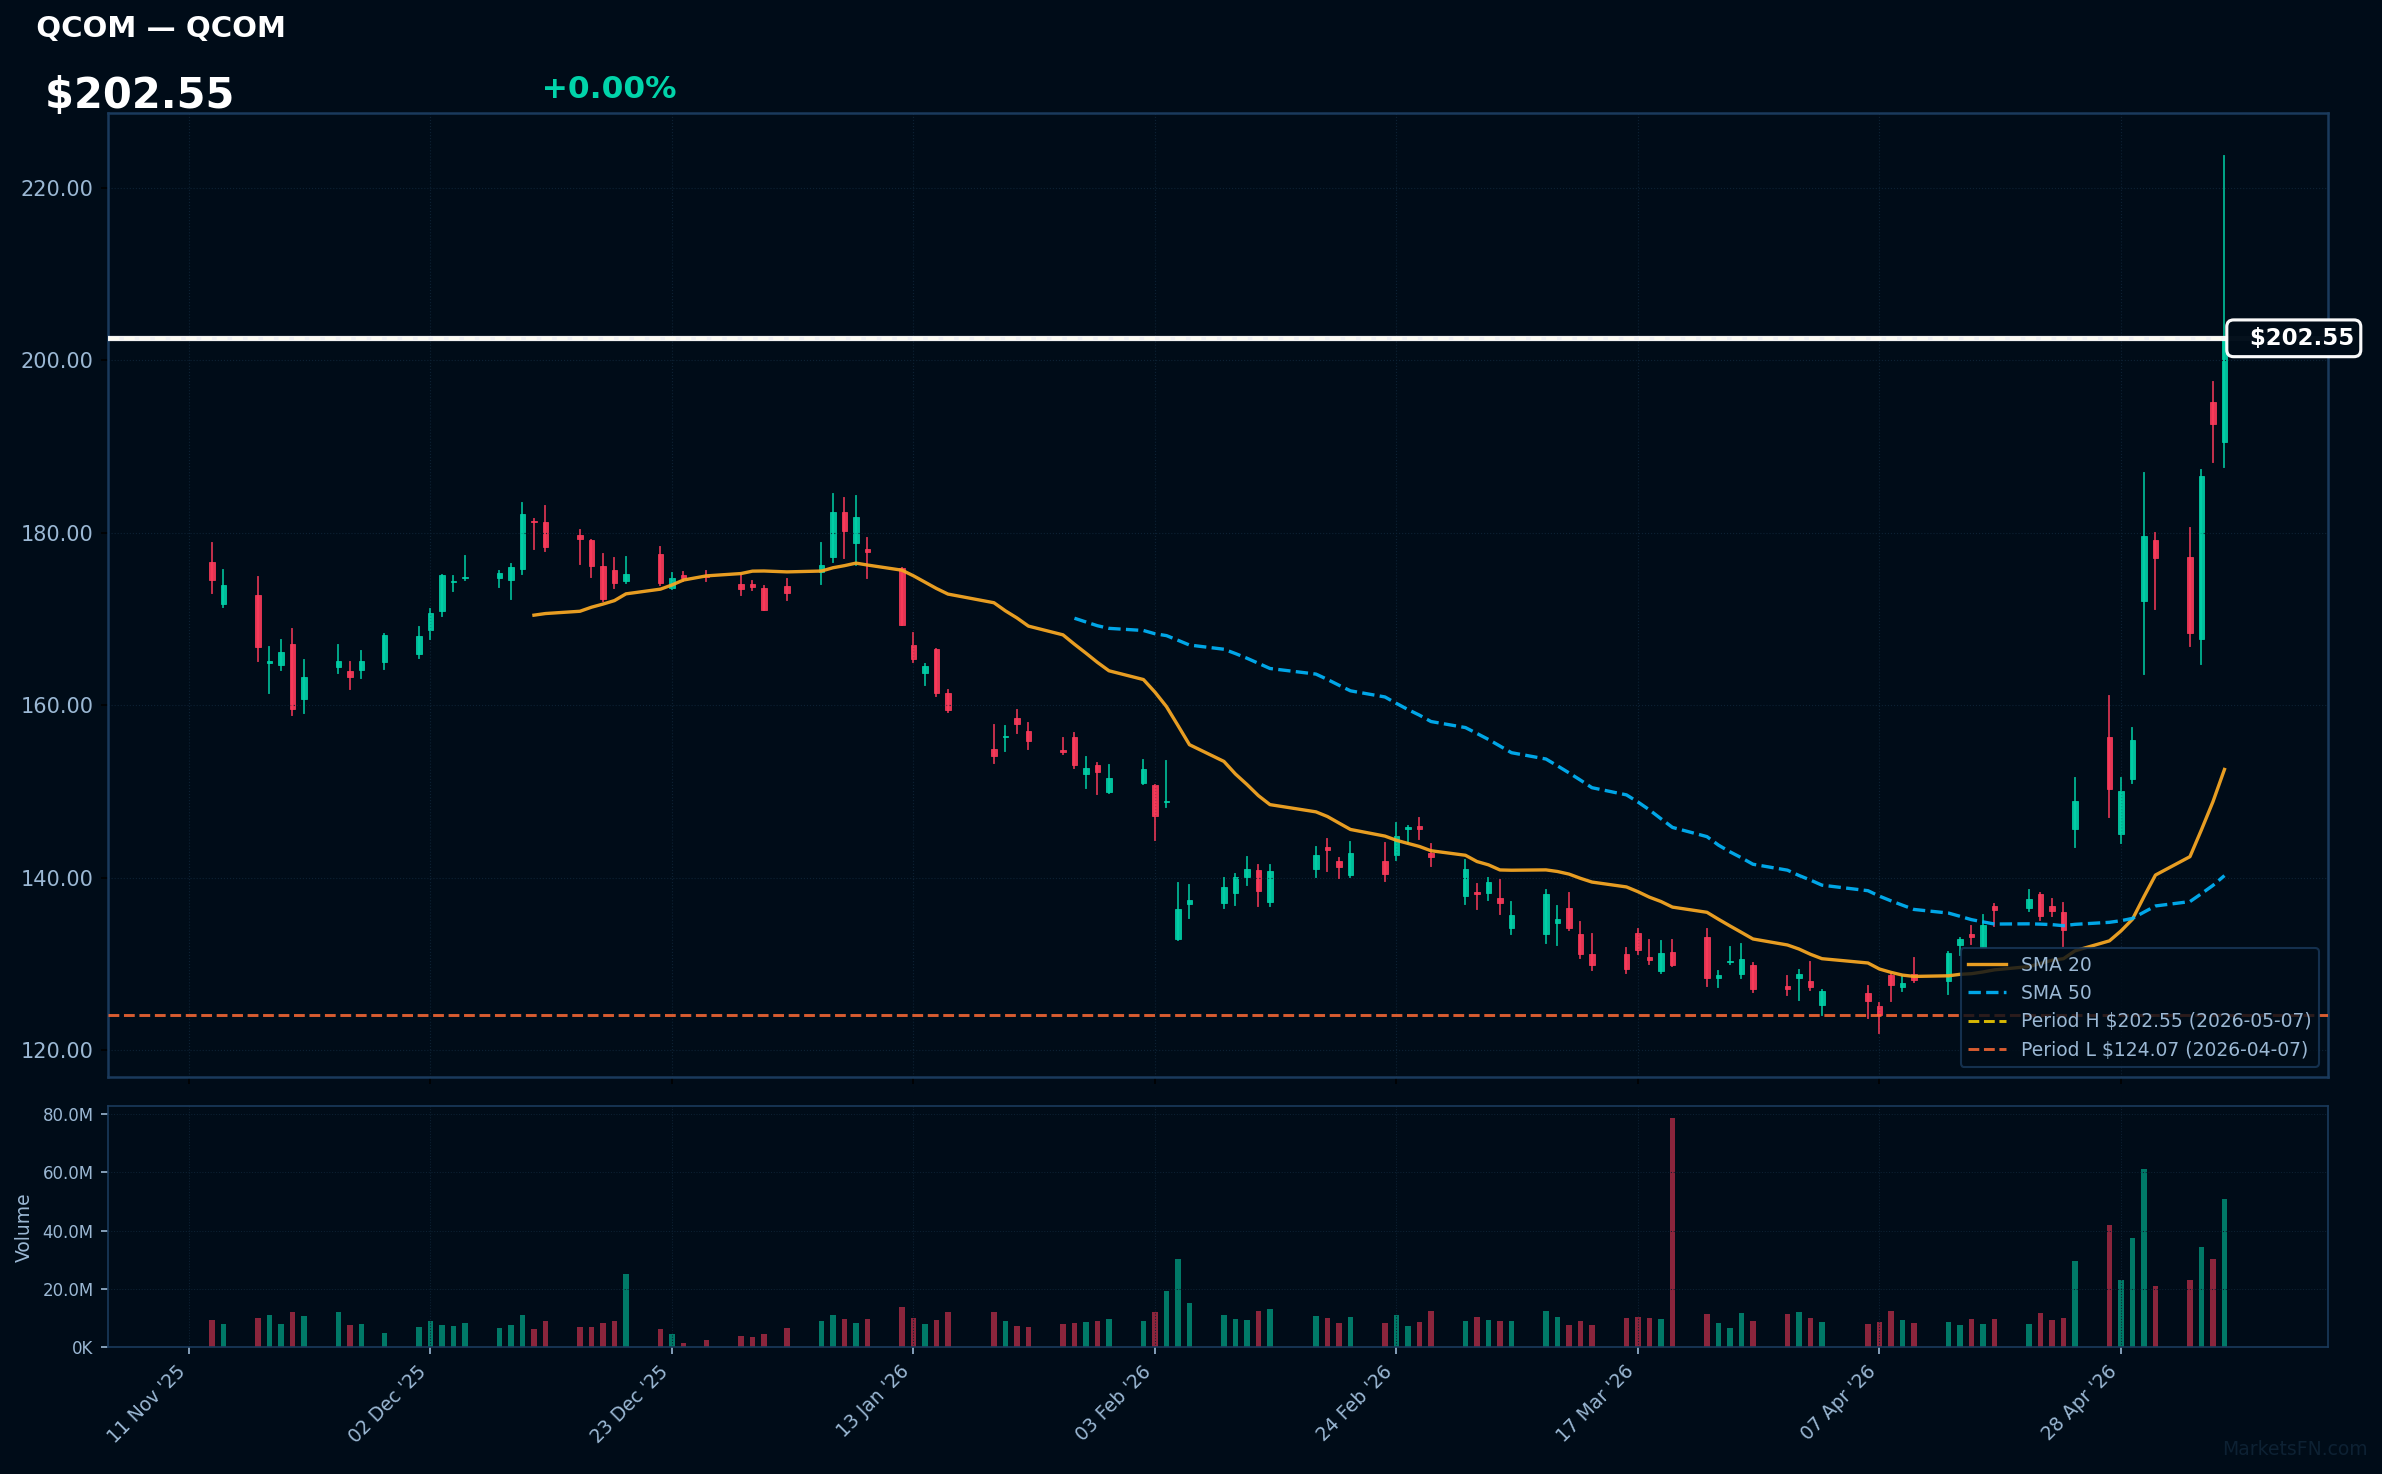Click the 24 Feb '26 date label
The height and width of the screenshot is (1474, 2382).
(1354, 1403)
